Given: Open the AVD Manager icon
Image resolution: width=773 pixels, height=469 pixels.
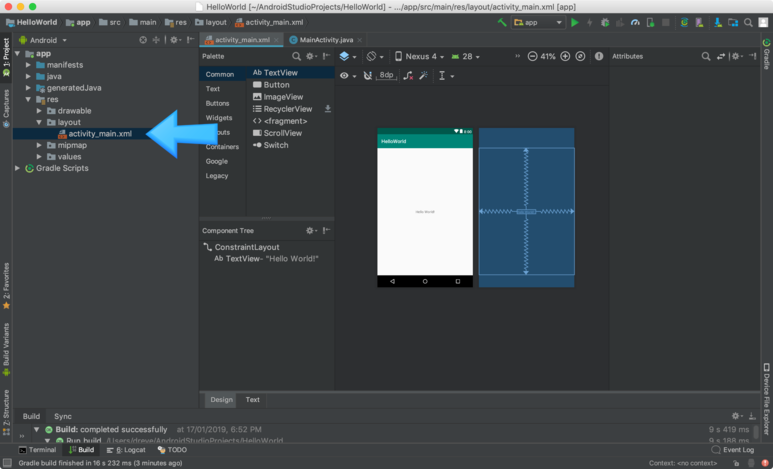Looking at the screenshot, I should point(699,22).
